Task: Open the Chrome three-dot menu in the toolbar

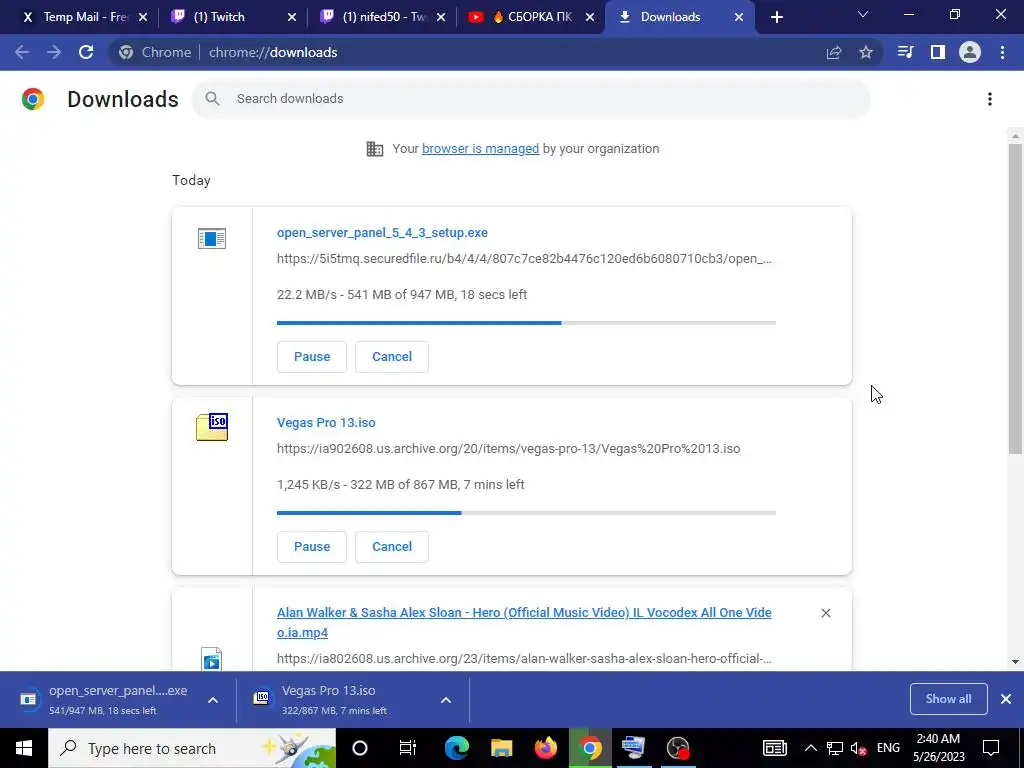Action: point(1002,52)
